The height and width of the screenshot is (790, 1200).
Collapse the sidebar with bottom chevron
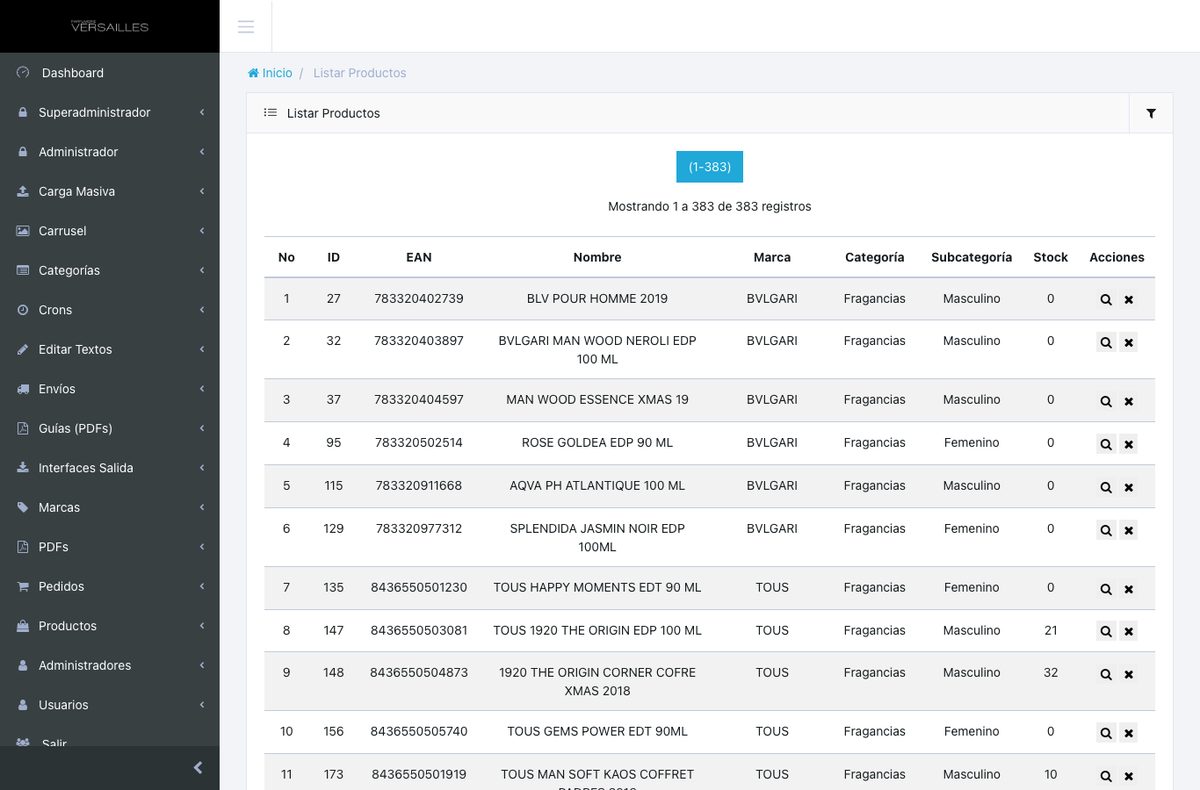click(x=198, y=768)
